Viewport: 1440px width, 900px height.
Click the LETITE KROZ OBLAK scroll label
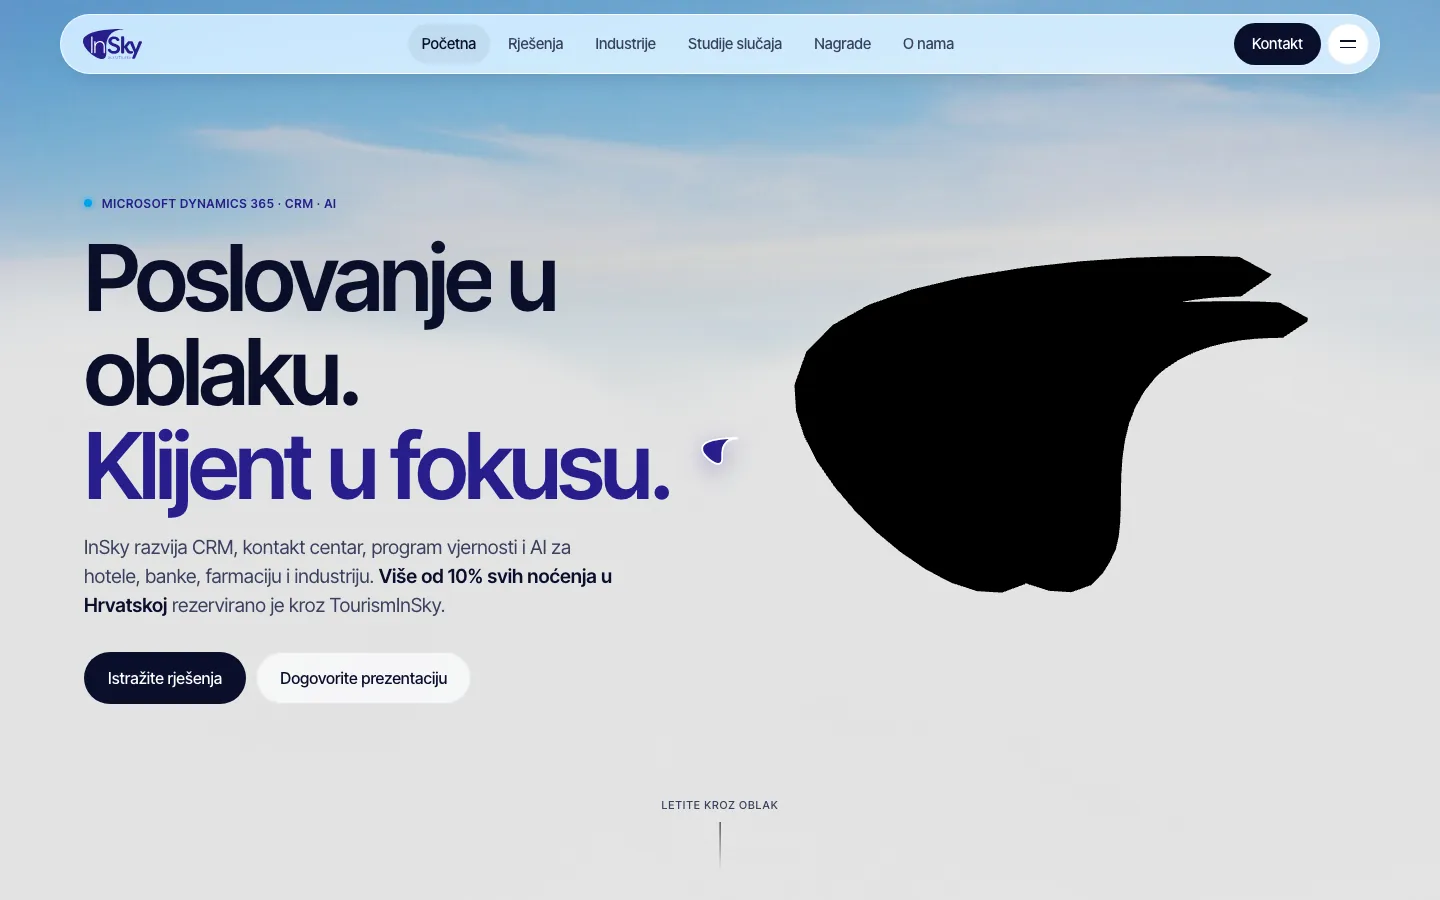pyautogui.click(x=720, y=805)
